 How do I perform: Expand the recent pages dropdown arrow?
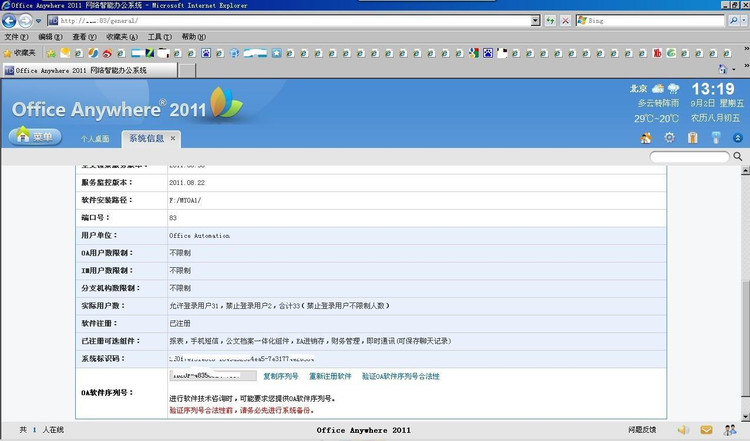coord(38,21)
